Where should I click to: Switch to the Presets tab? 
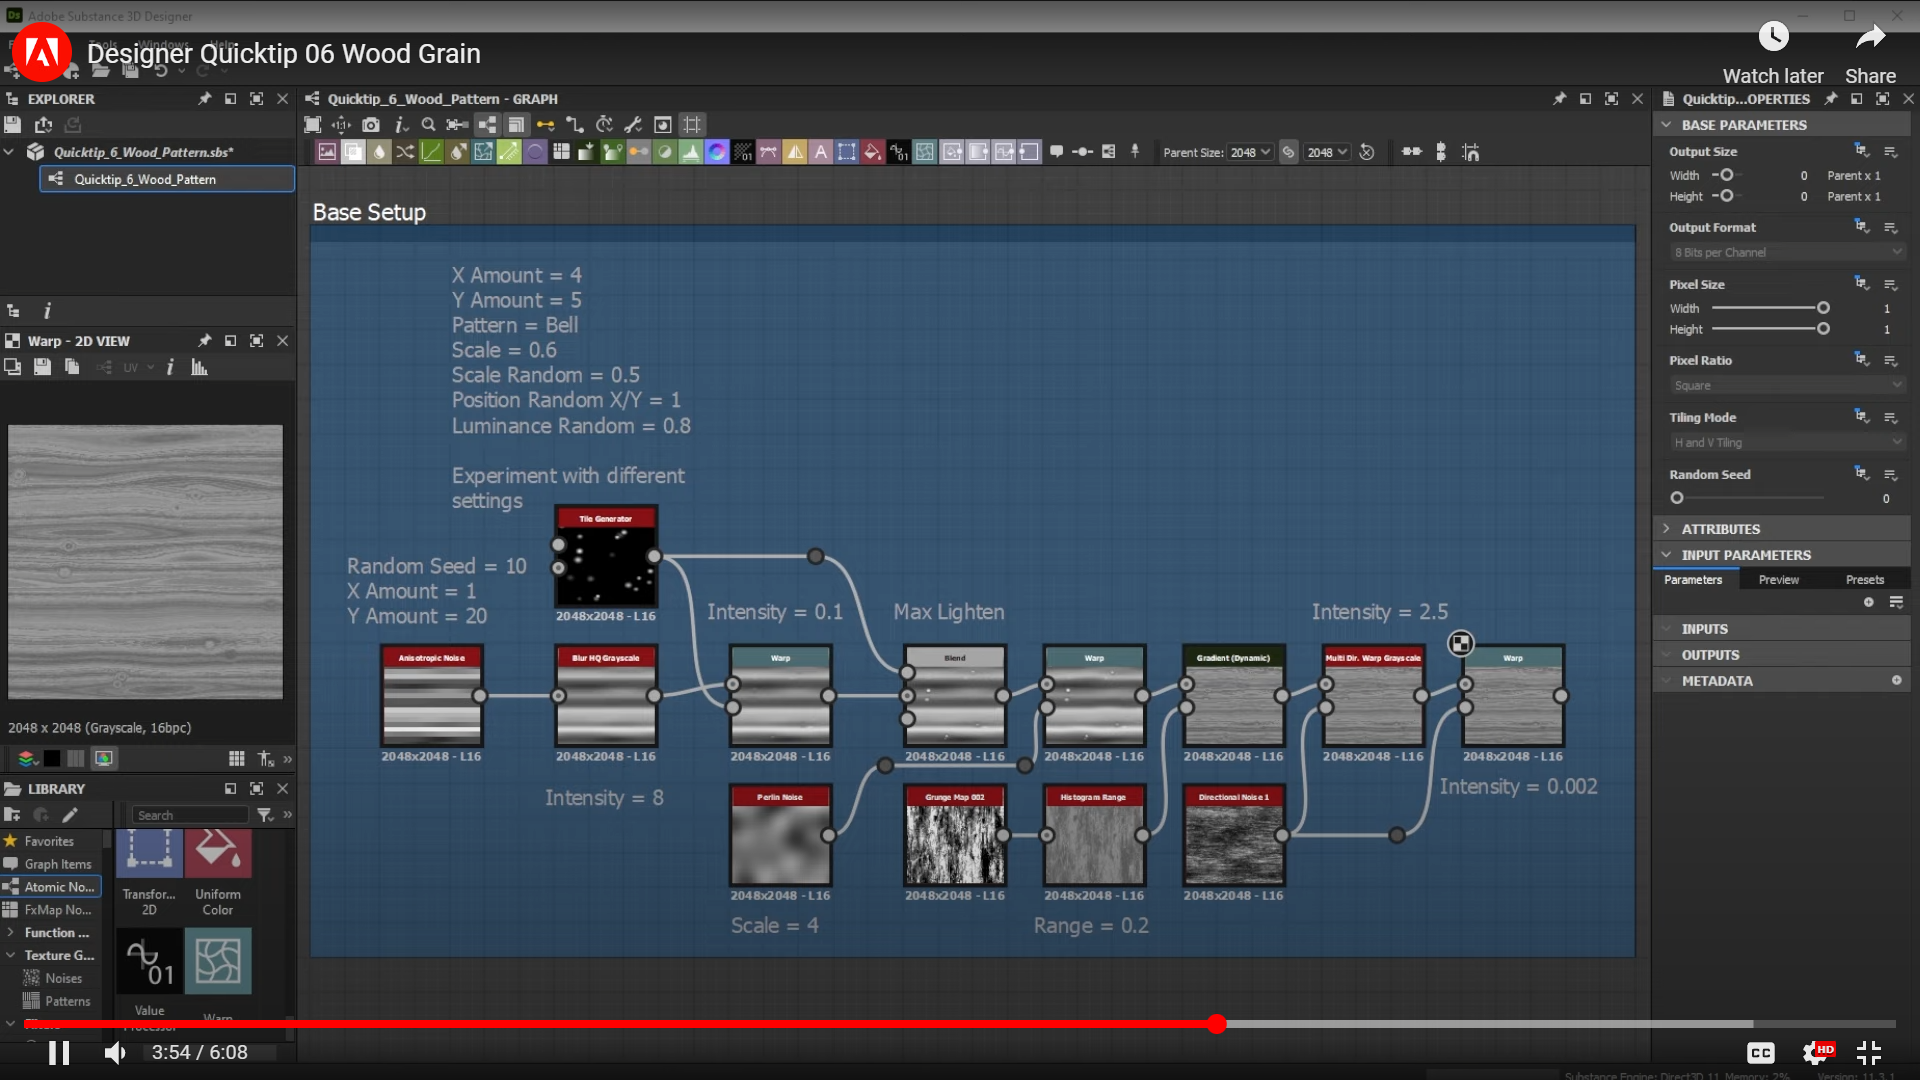coord(1865,580)
